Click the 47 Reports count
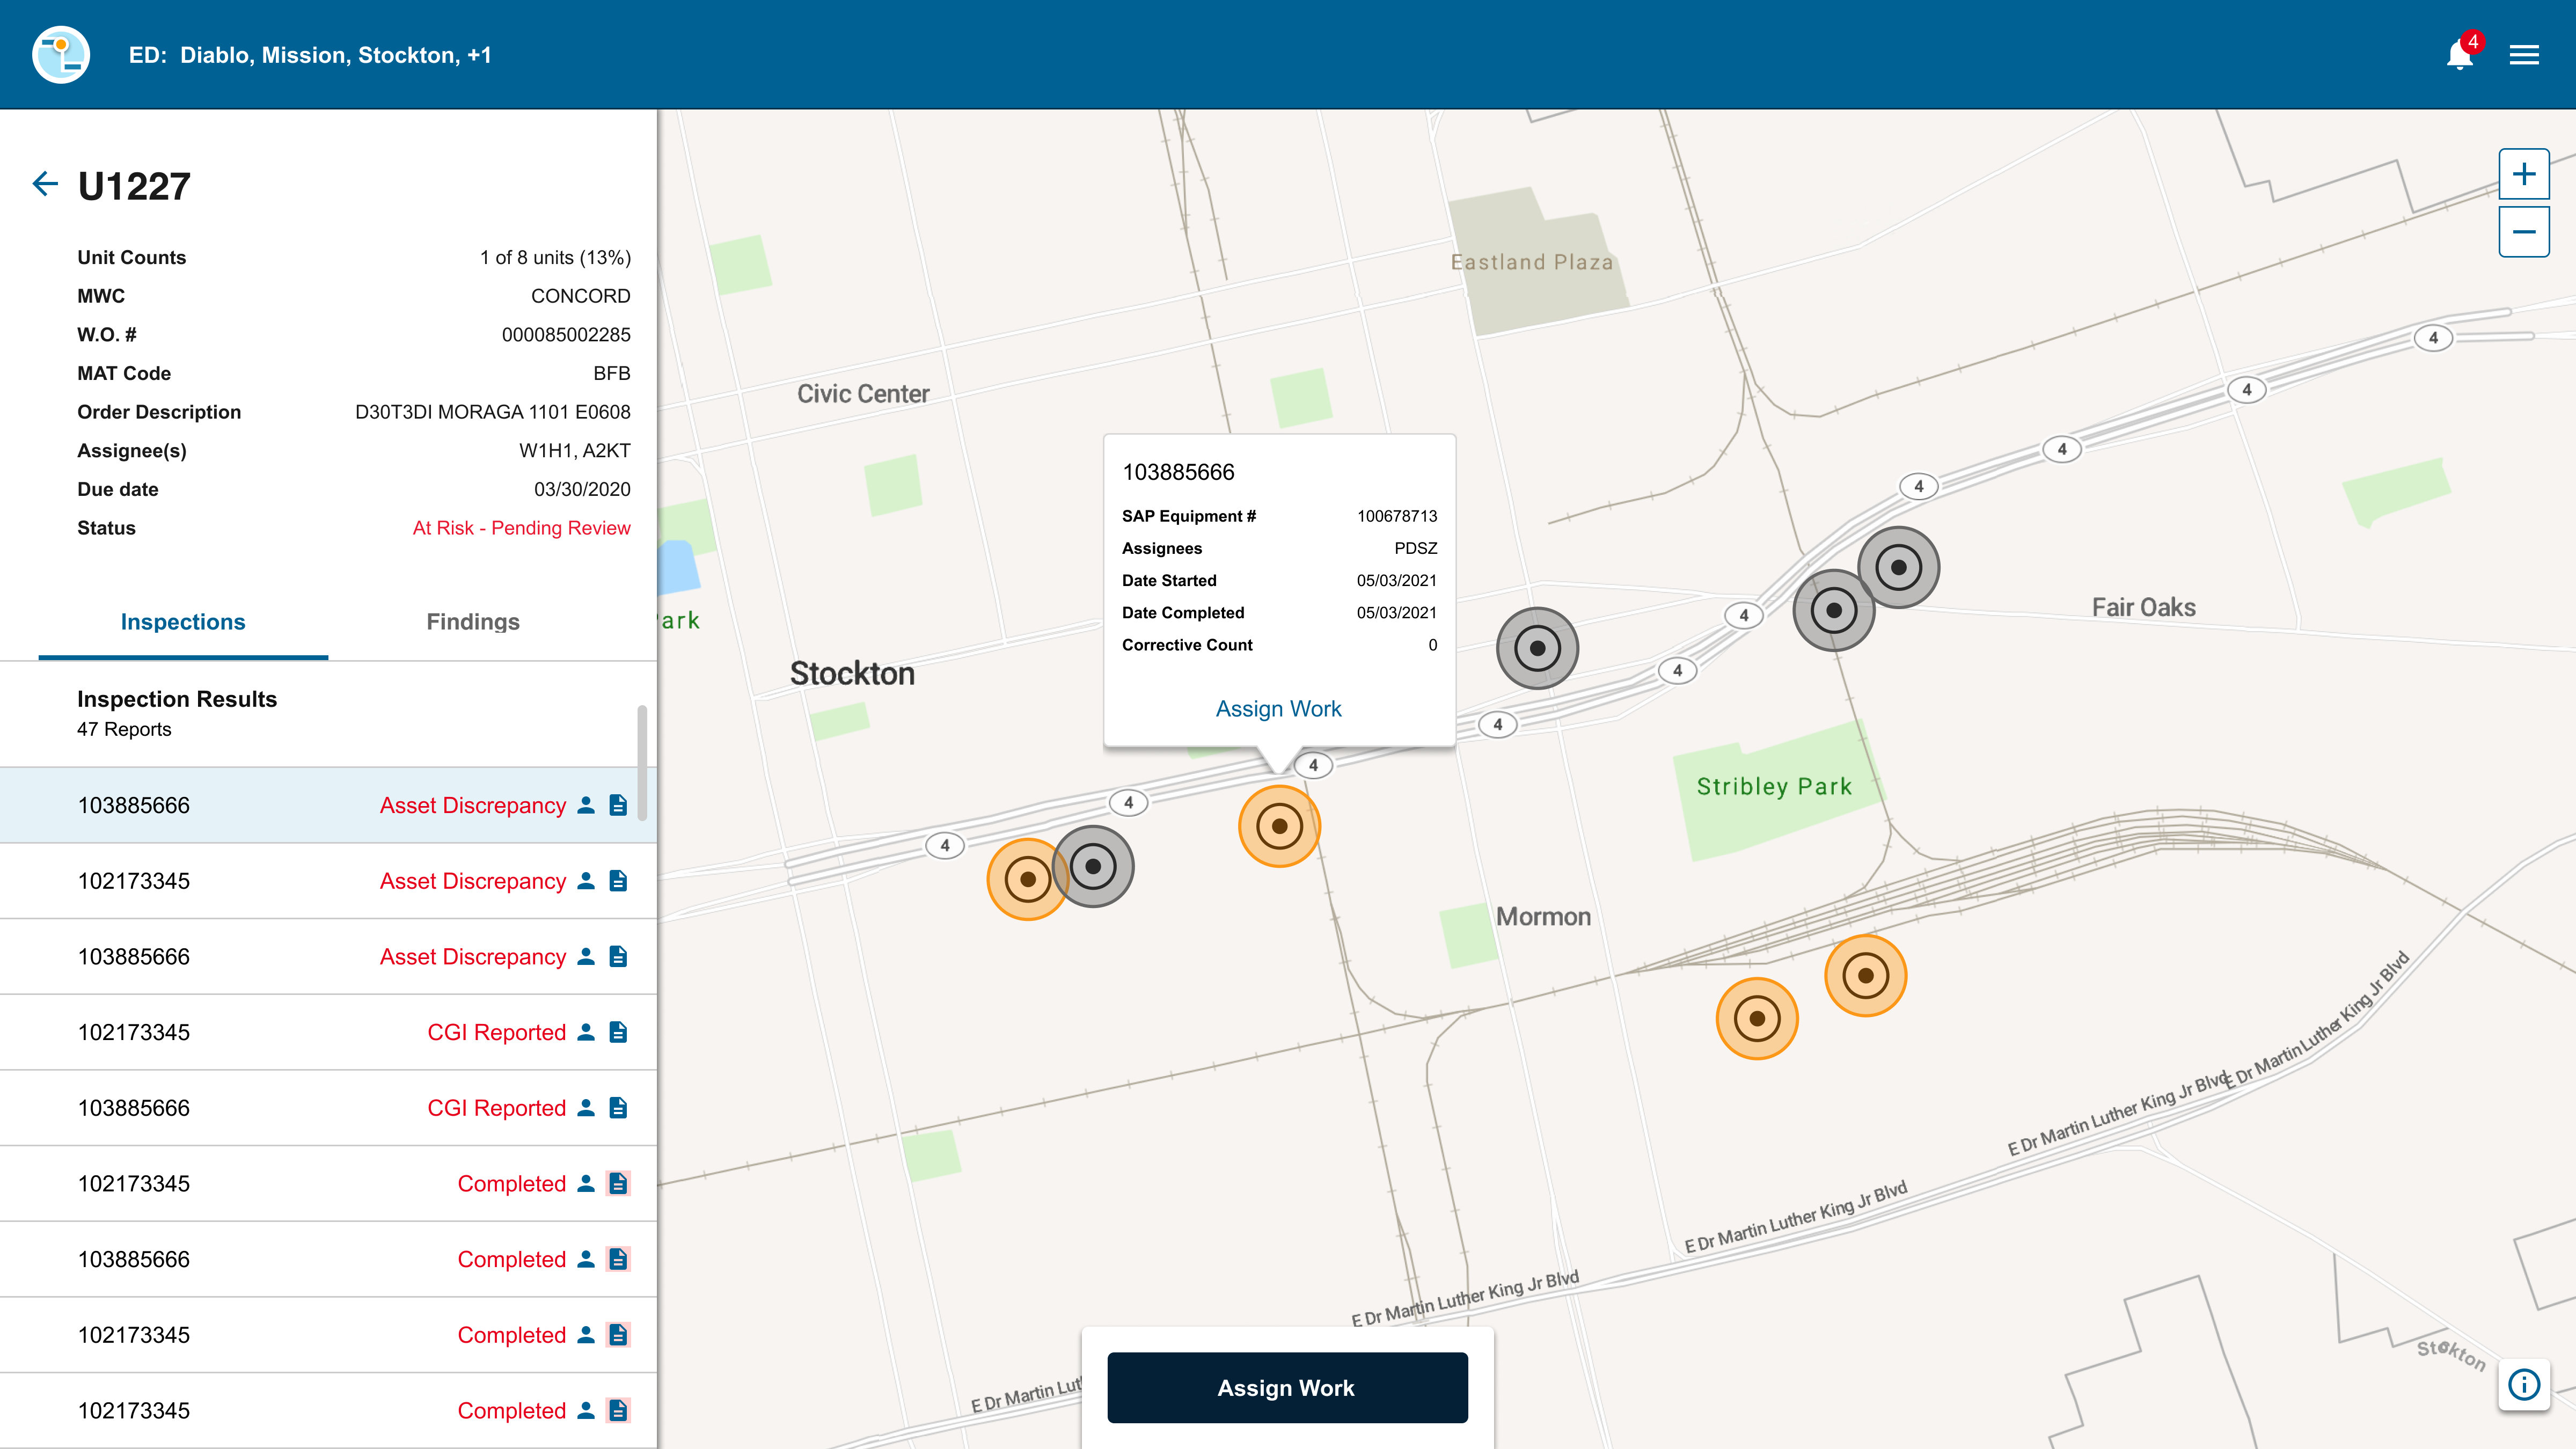This screenshot has width=2576, height=1449. [124, 729]
